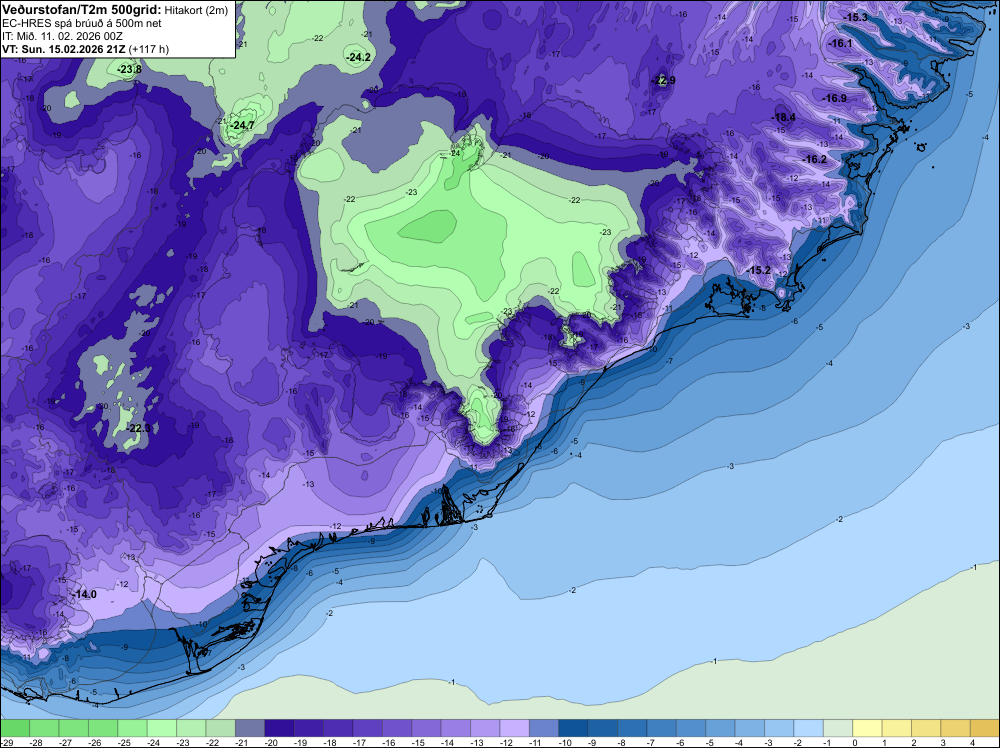Select the bold -15.2 temperature label
1000x748 pixels.
click(x=759, y=270)
